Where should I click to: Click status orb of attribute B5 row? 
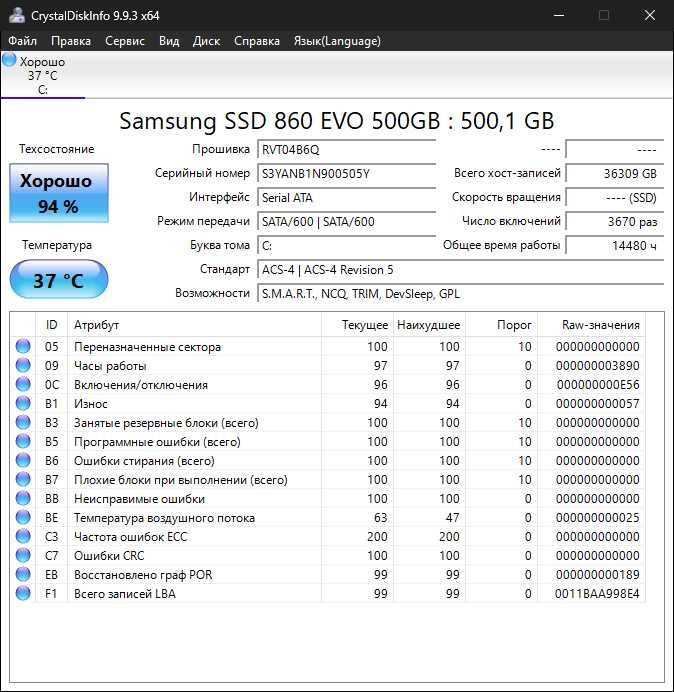pyautogui.click(x=23, y=441)
